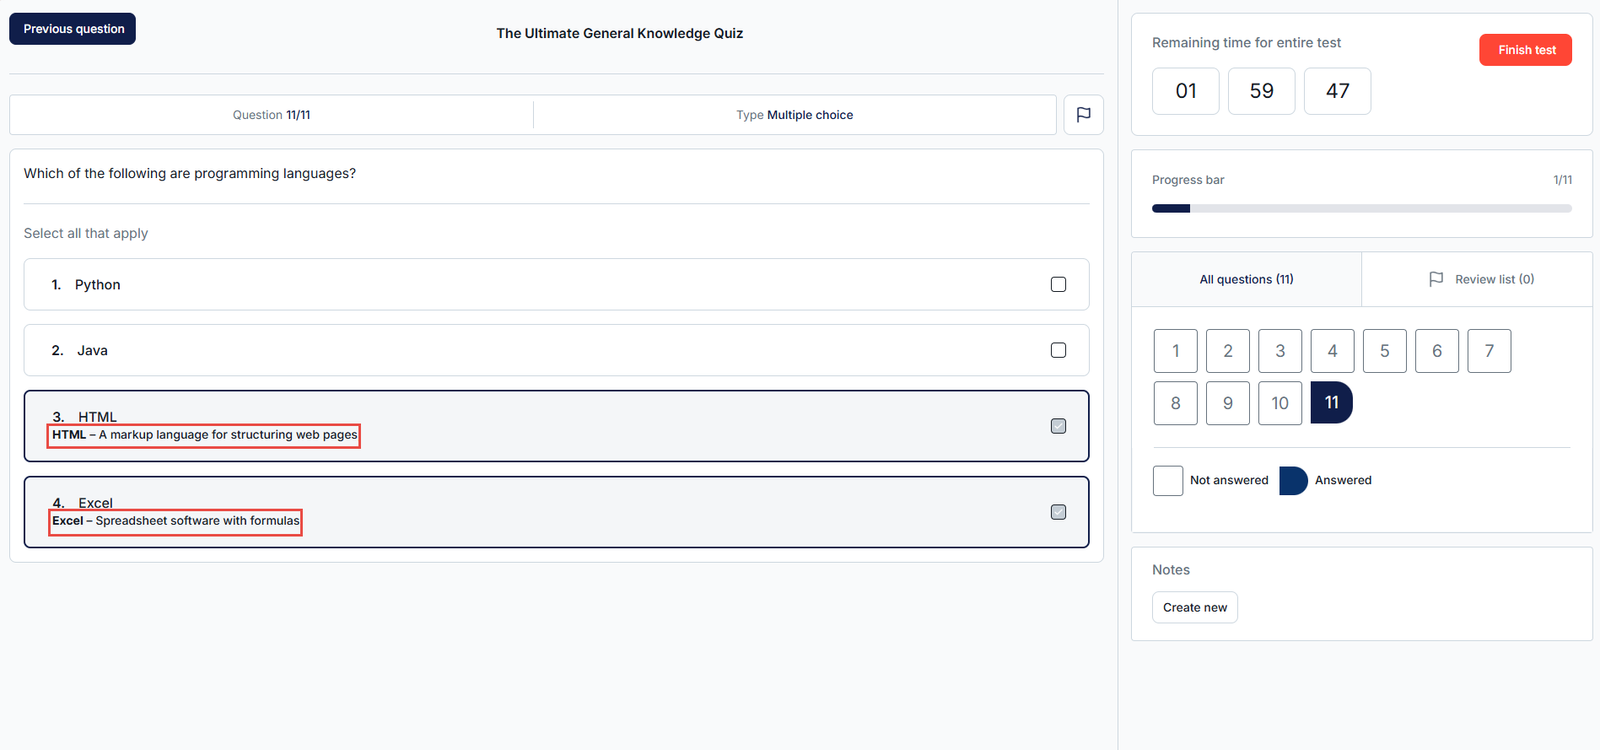Go to question 3
Image resolution: width=1600 pixels, height=750 pixels.
[1279, 351]
